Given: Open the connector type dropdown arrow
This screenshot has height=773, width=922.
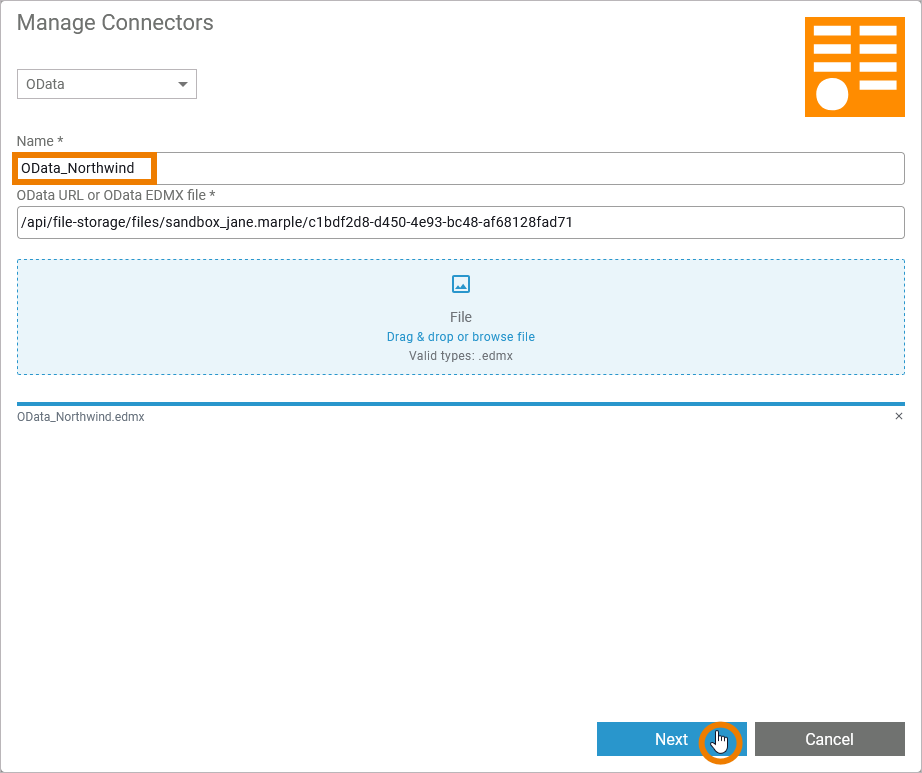Looking at the screenshot, I should [182, 85].
